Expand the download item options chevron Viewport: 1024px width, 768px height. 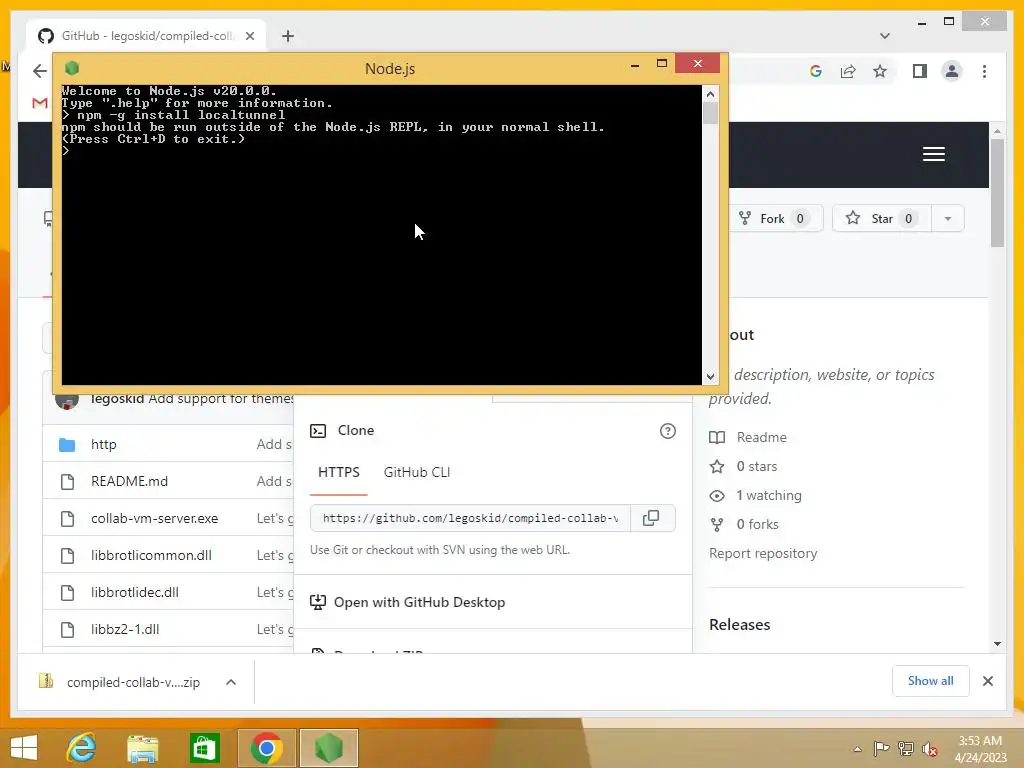[231, 682]
